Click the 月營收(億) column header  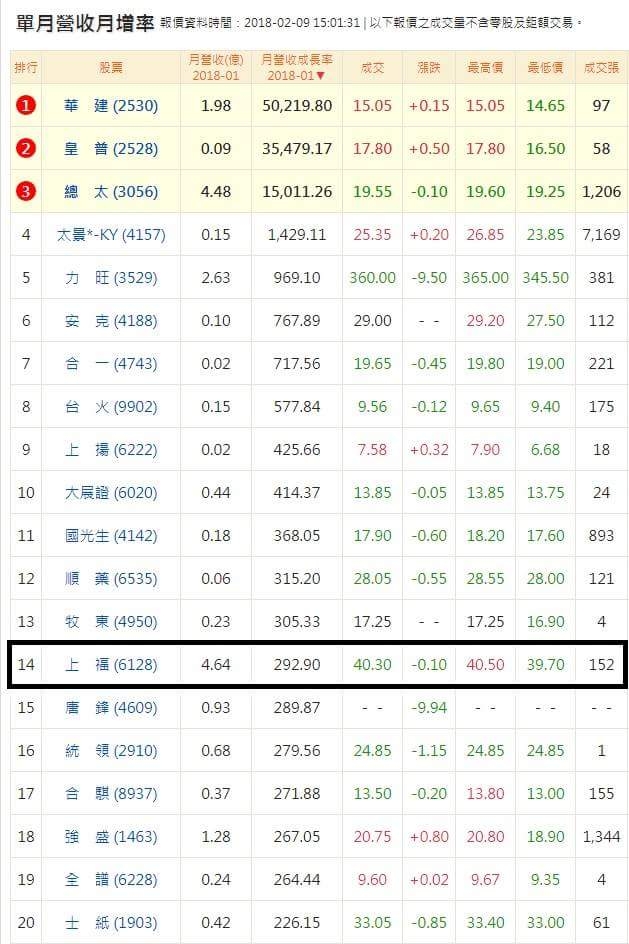point(215,67)
